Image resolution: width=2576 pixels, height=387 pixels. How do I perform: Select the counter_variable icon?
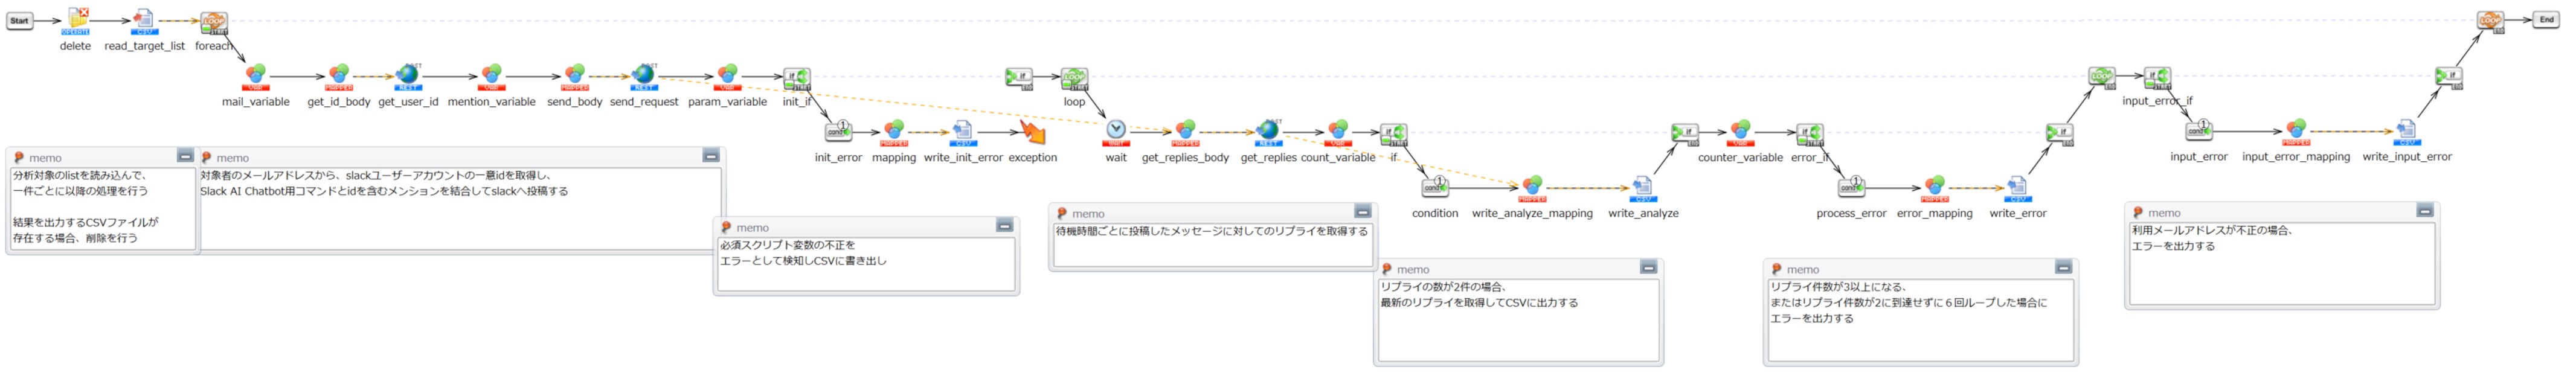[1740, 131]
